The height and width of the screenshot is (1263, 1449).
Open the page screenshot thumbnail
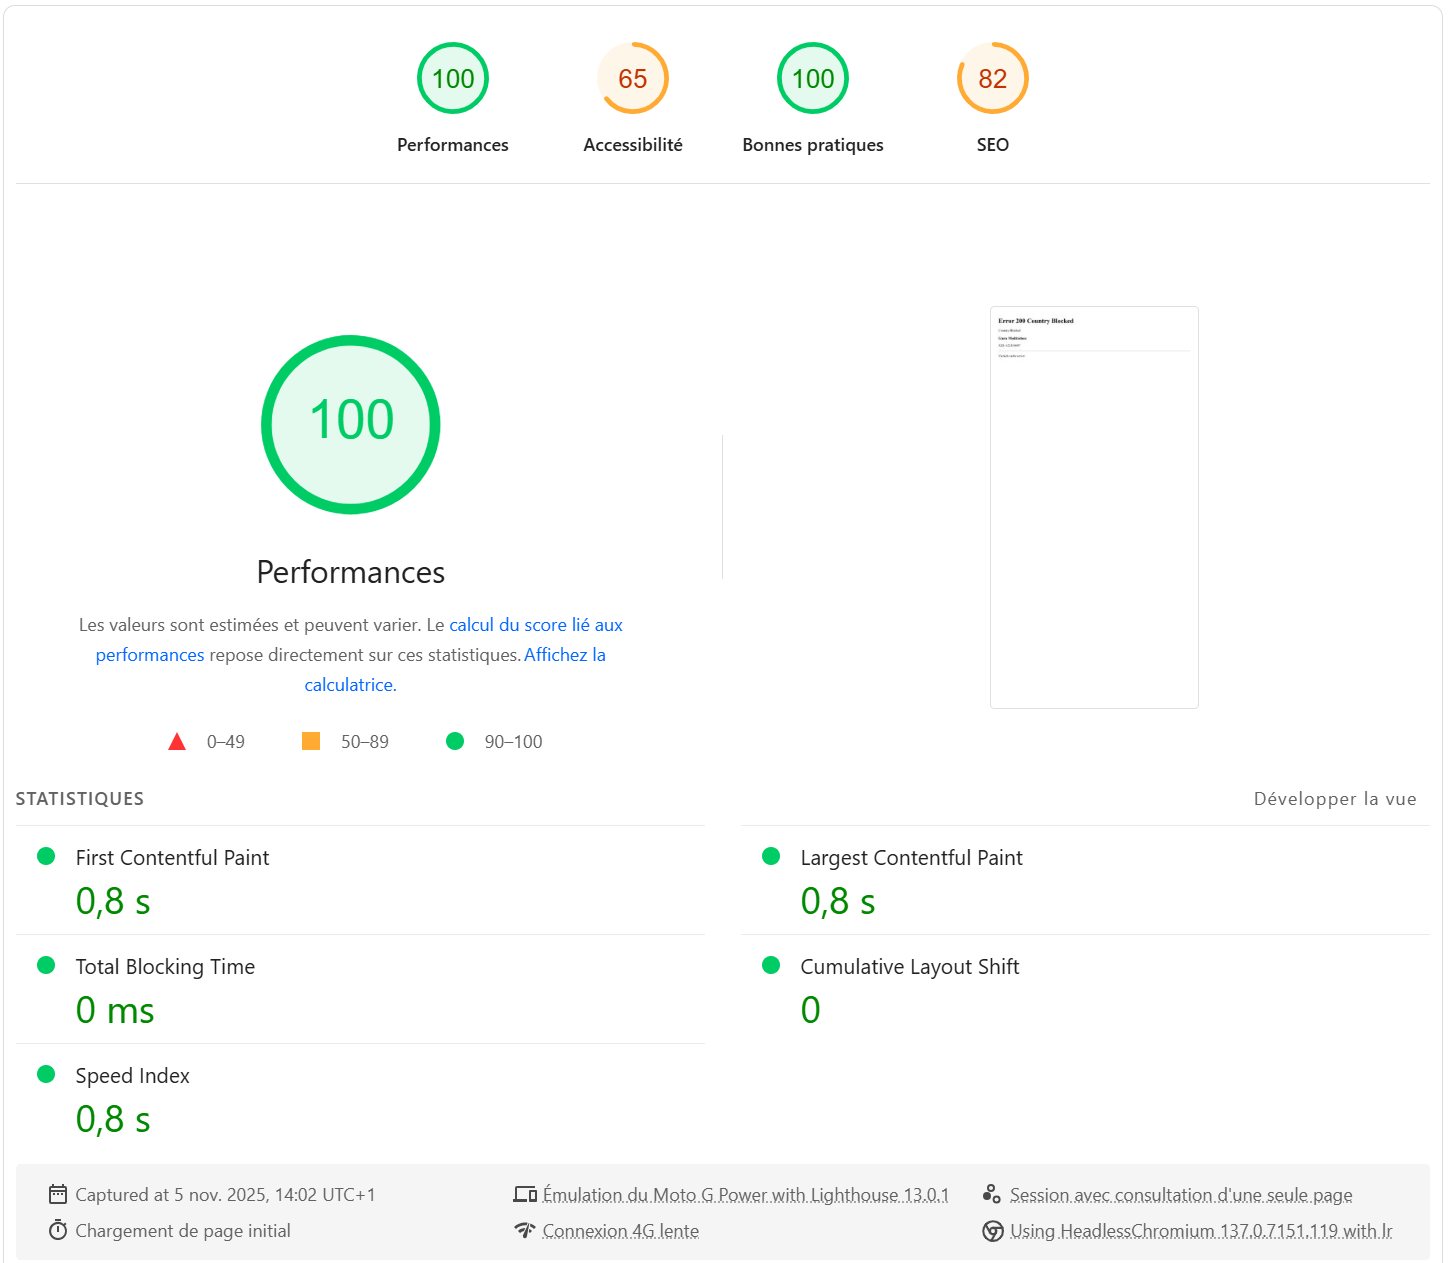tap(1094, 507)
